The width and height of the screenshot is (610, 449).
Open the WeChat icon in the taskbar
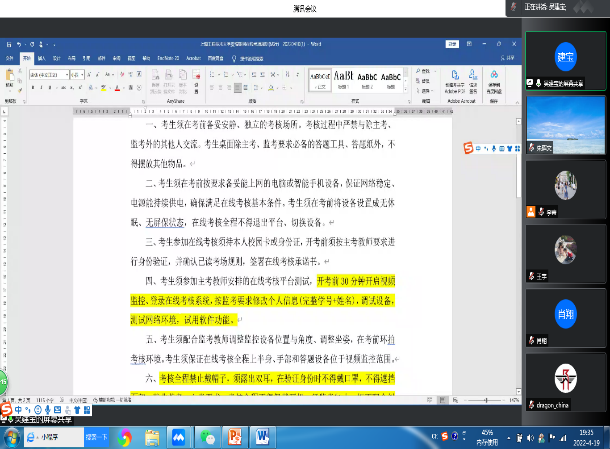tap(208, 437)
